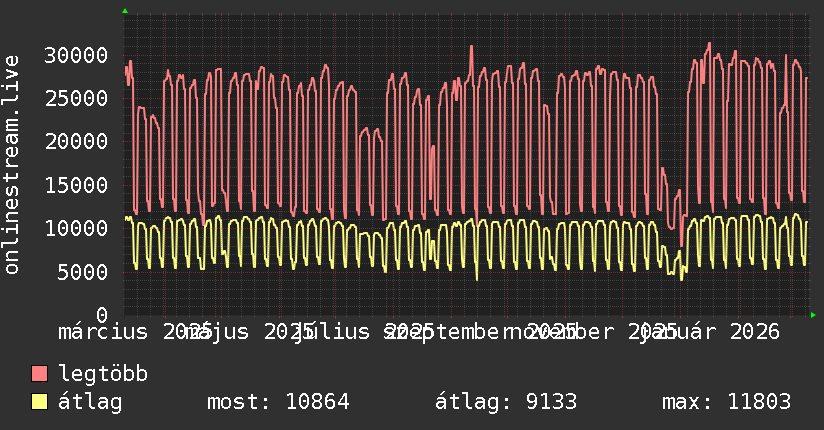Select the legtöbb legend label

tap(103, 374)
